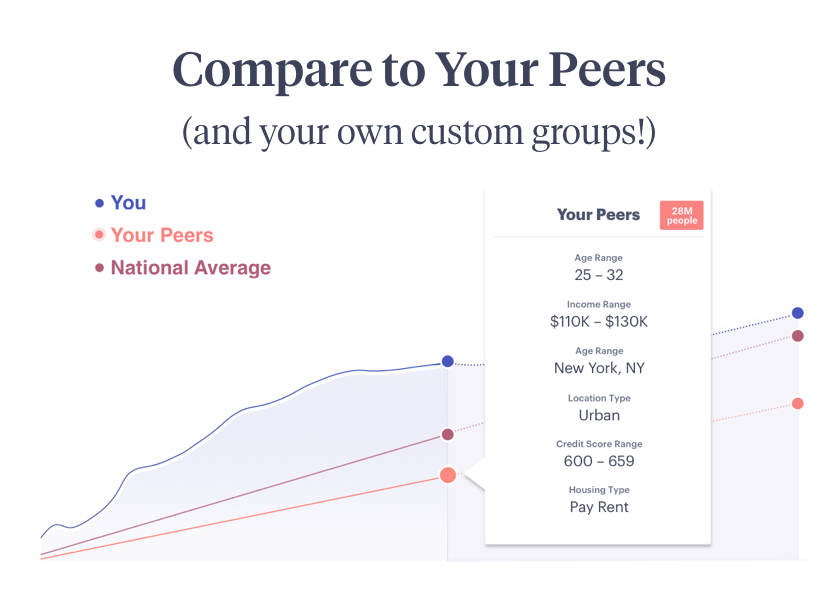The image size is (840, 600).
Task: Select the coral Your Peers mid-chart marker
Action: (x=448, y=475)
